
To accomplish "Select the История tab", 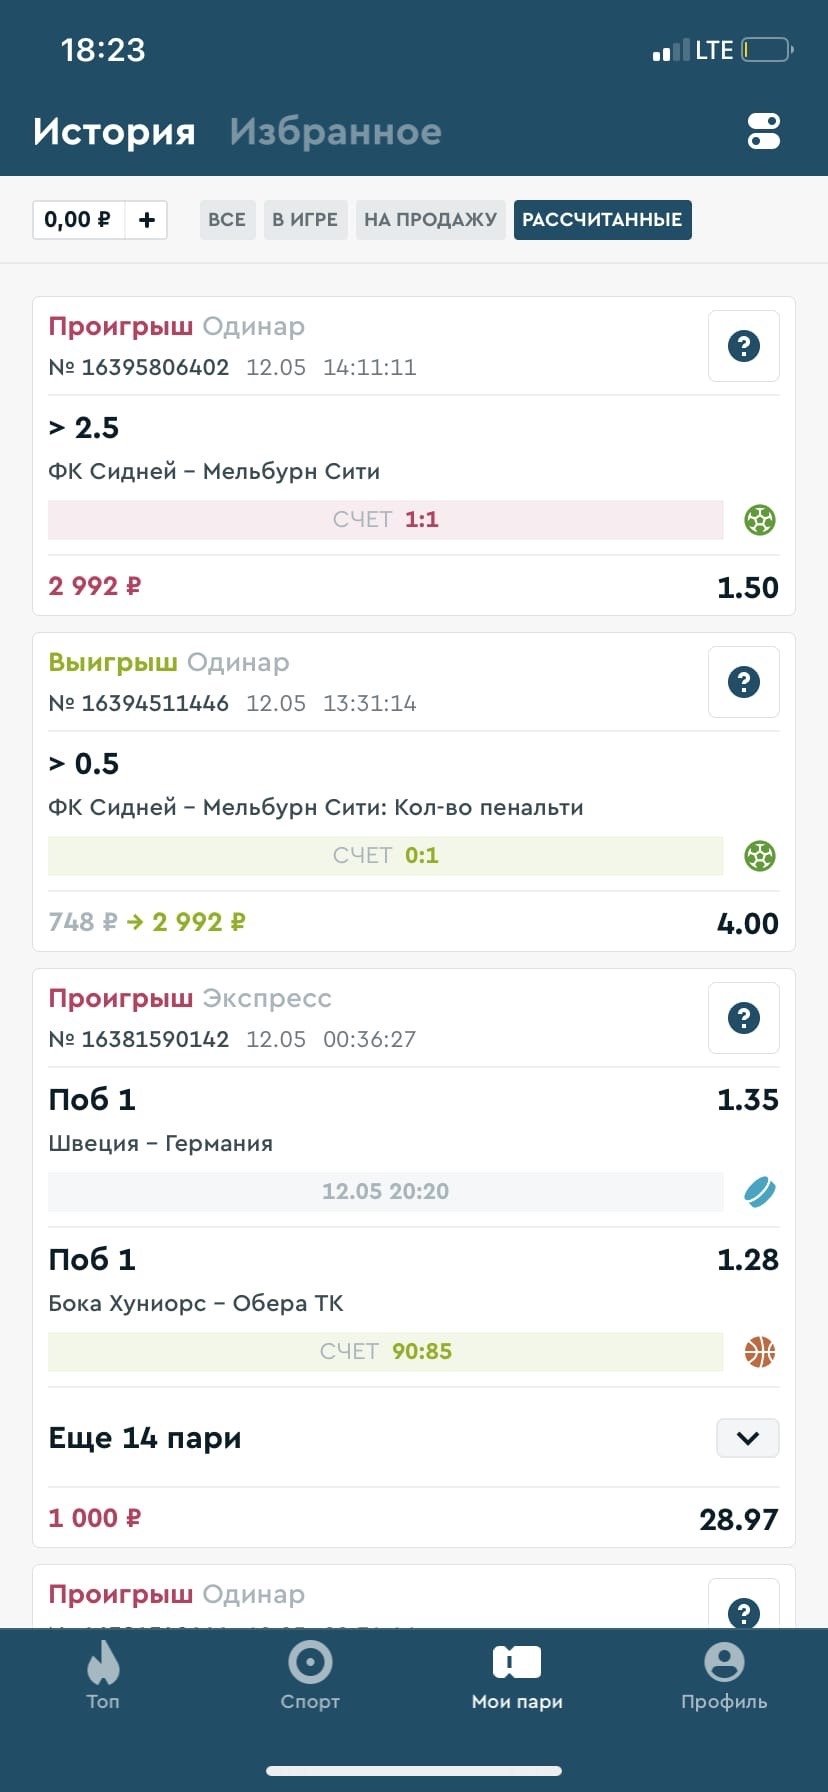I will pos(114,132).
